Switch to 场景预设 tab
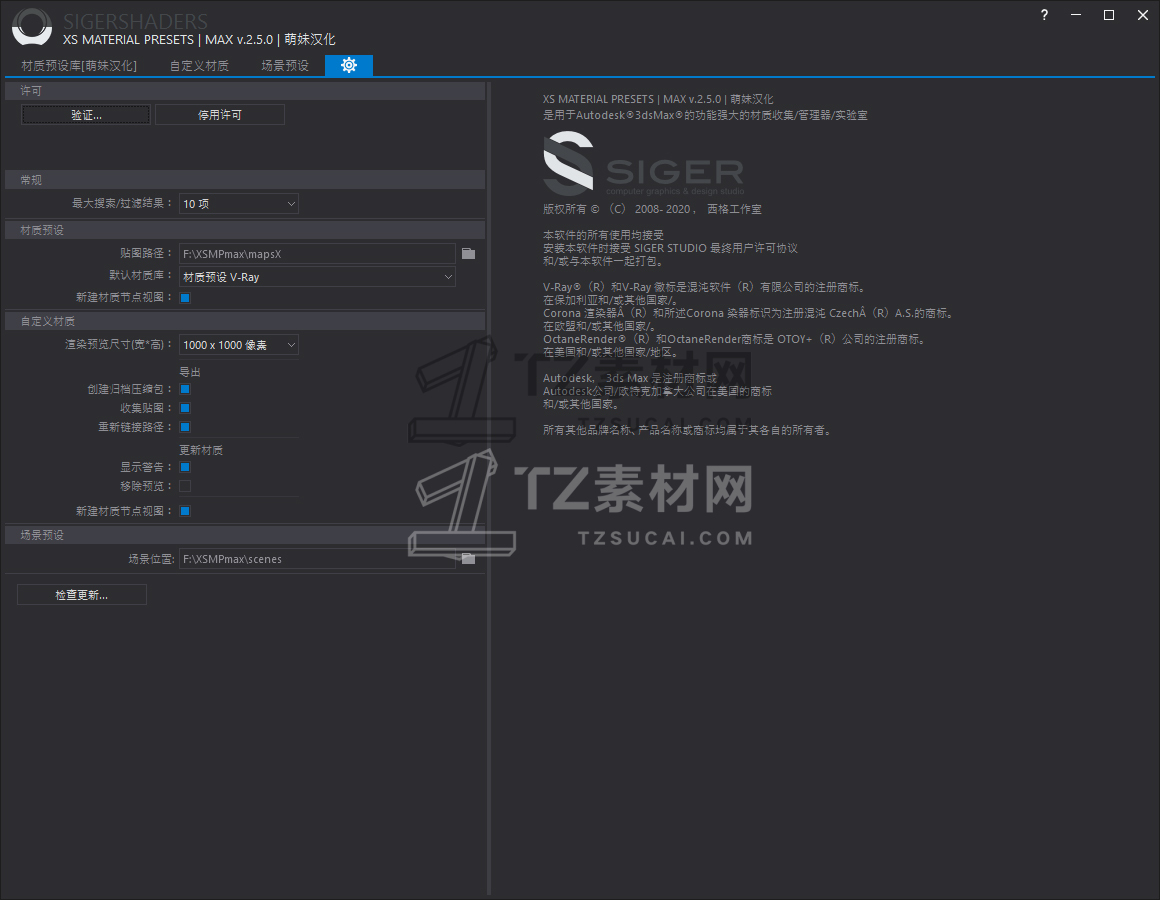1160x900 pixels. click(285, 66)
